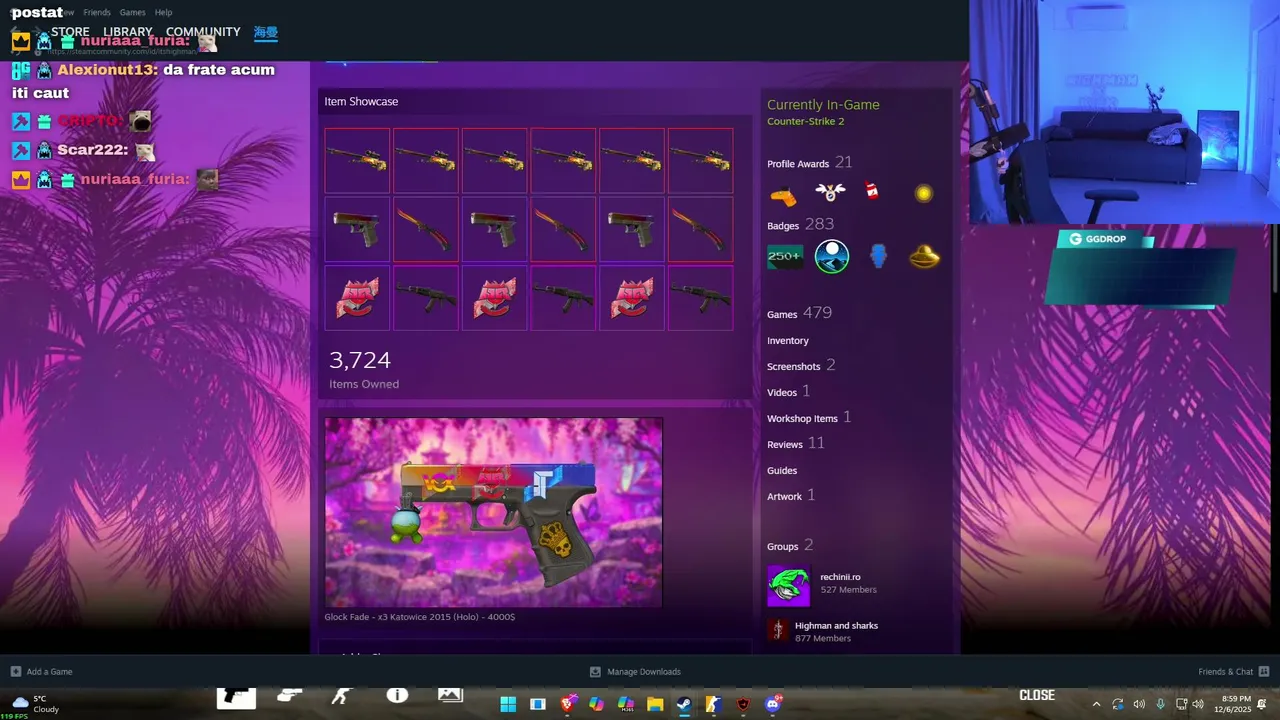Click Manage Downloads label
The width and height of the screenshot is (1280, 720).
point(644,672)
